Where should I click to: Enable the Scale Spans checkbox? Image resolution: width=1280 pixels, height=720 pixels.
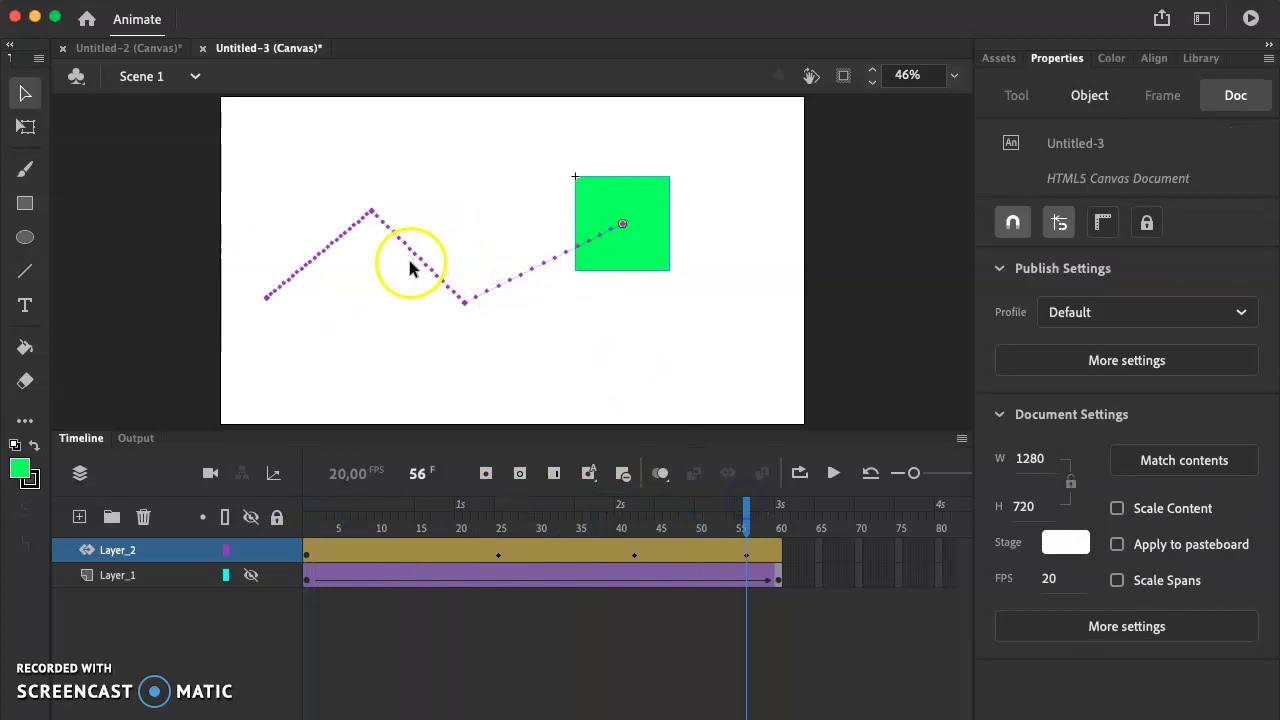(x=1117, y=580)
